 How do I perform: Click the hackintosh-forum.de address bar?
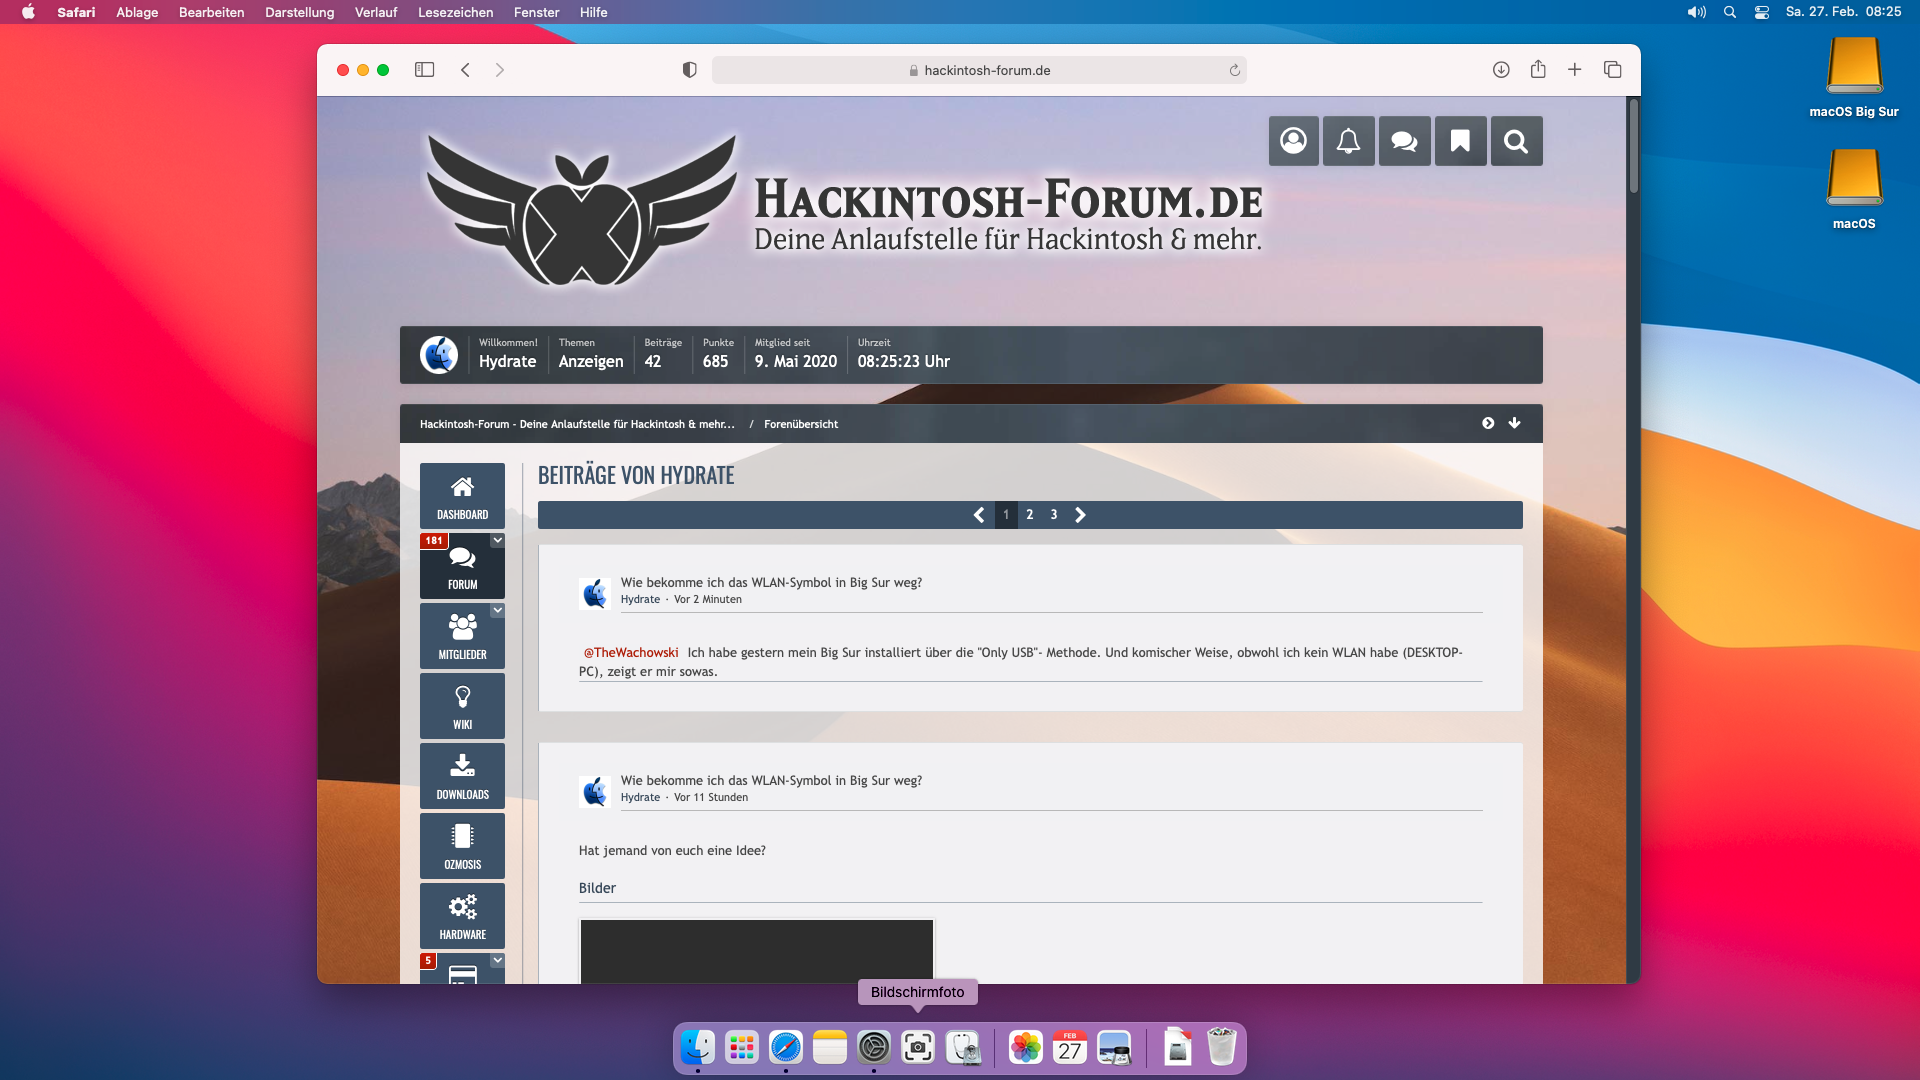(x=978, y=70)
